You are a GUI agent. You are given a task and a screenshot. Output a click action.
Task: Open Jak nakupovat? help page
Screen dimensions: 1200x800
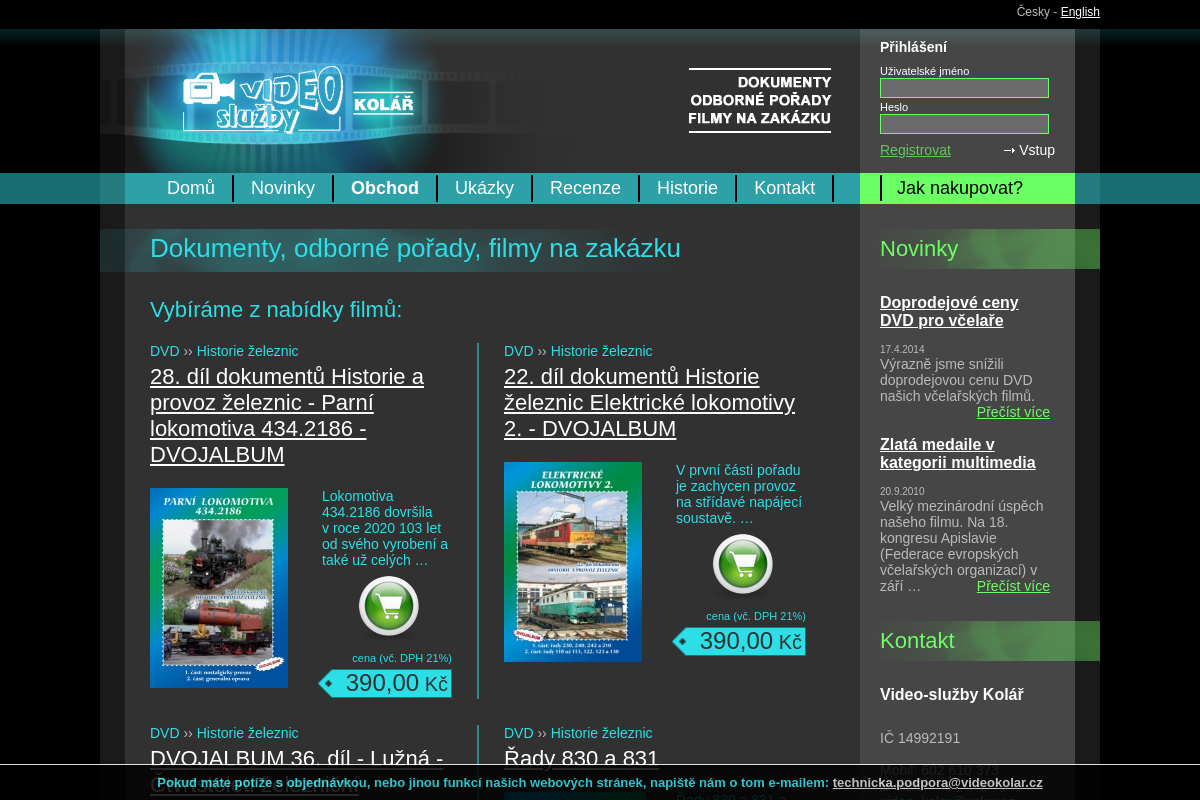tap(960, 188)
